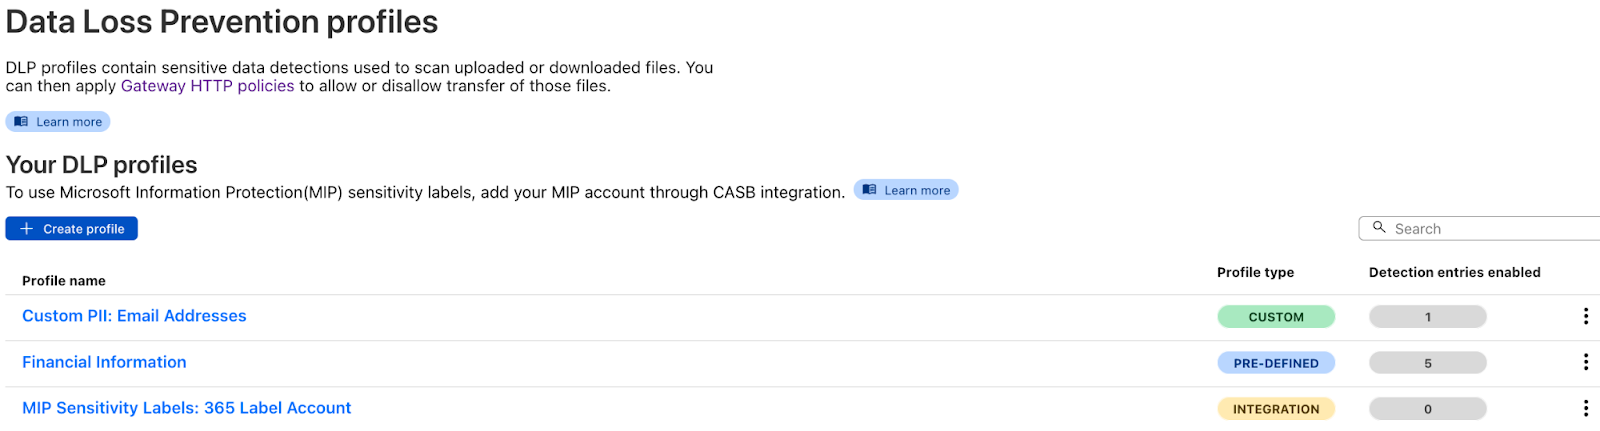Click the detection count pill showing 5
The width and height of the screenshot is (1600, 431).
pos(1428,363)
